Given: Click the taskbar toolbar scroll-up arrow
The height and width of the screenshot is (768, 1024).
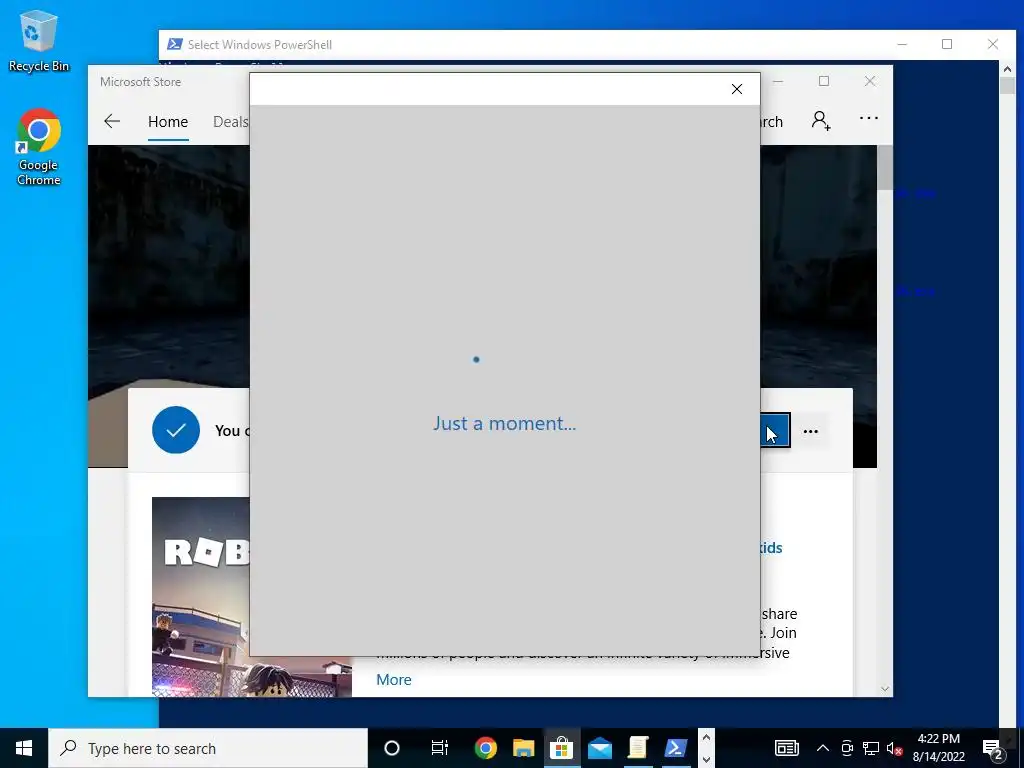Looking at the screenshot, I should pos(706,738).
